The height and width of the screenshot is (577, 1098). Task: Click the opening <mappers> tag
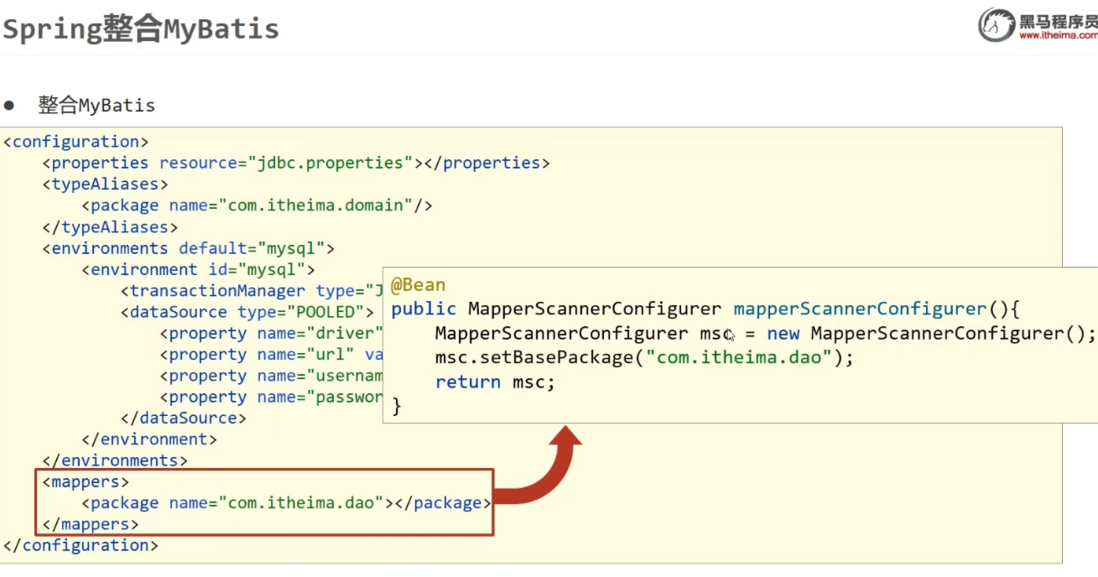pos(85,482)
